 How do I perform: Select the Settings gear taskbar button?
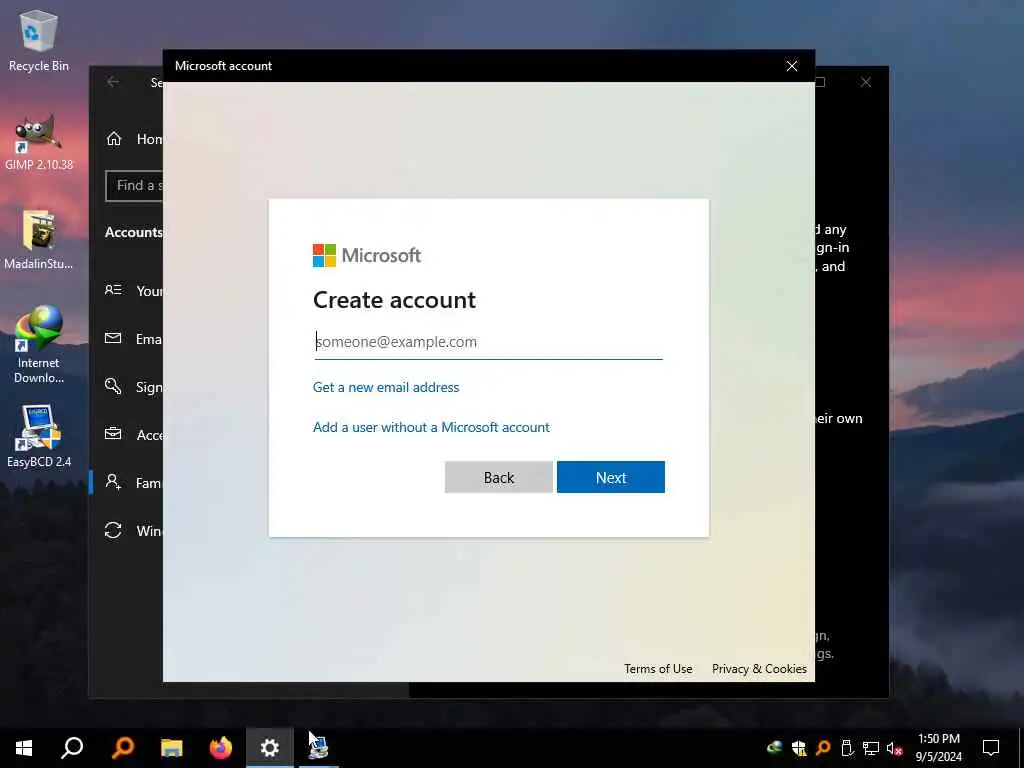click(270, 748)
